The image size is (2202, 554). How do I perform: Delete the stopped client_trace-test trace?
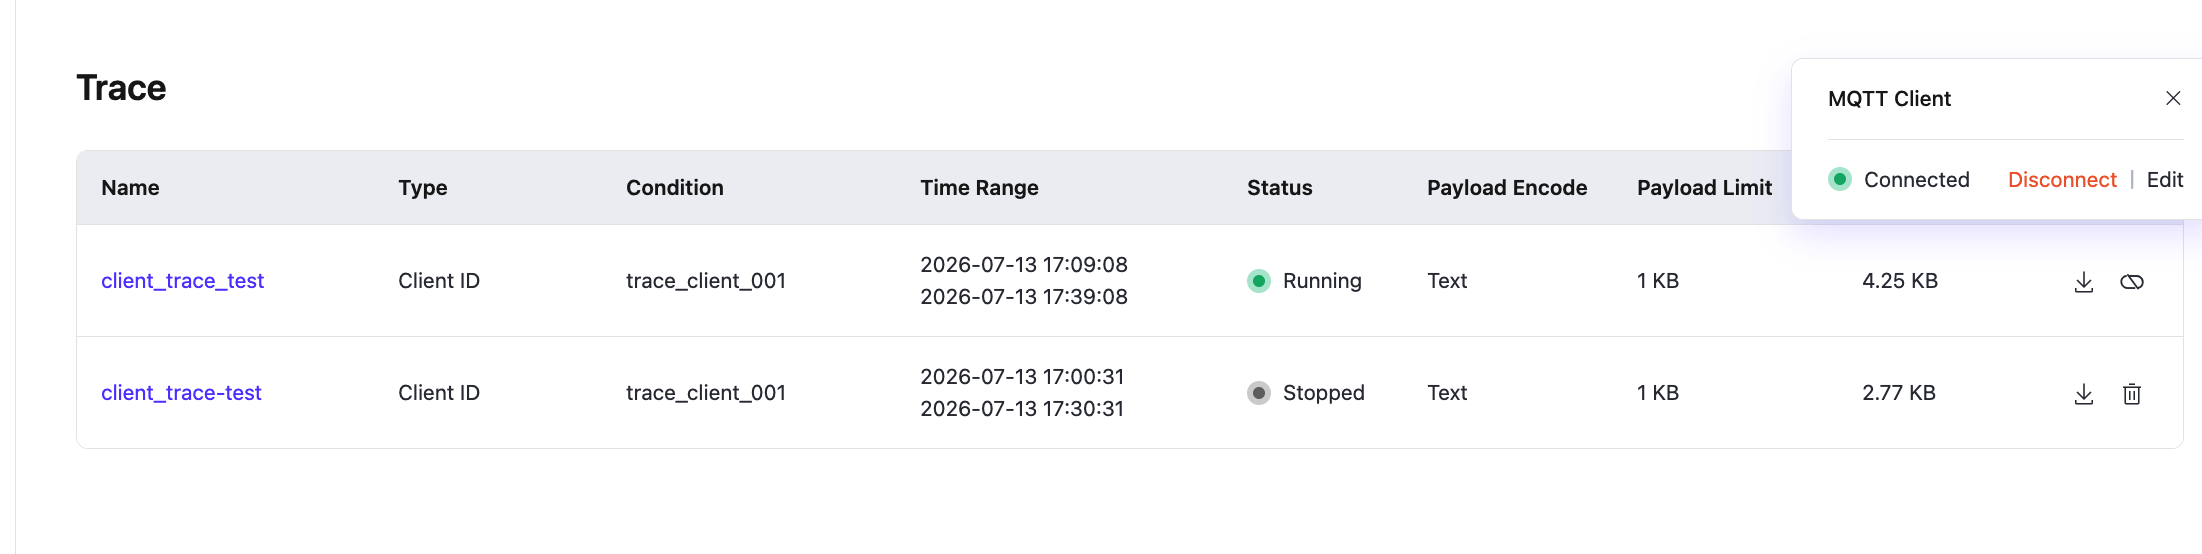[x=2132, y=394]
